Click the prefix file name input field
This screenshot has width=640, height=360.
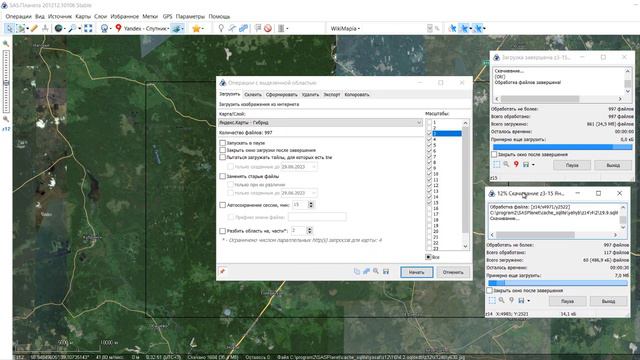pyautogui.click(x=317, y=217)
